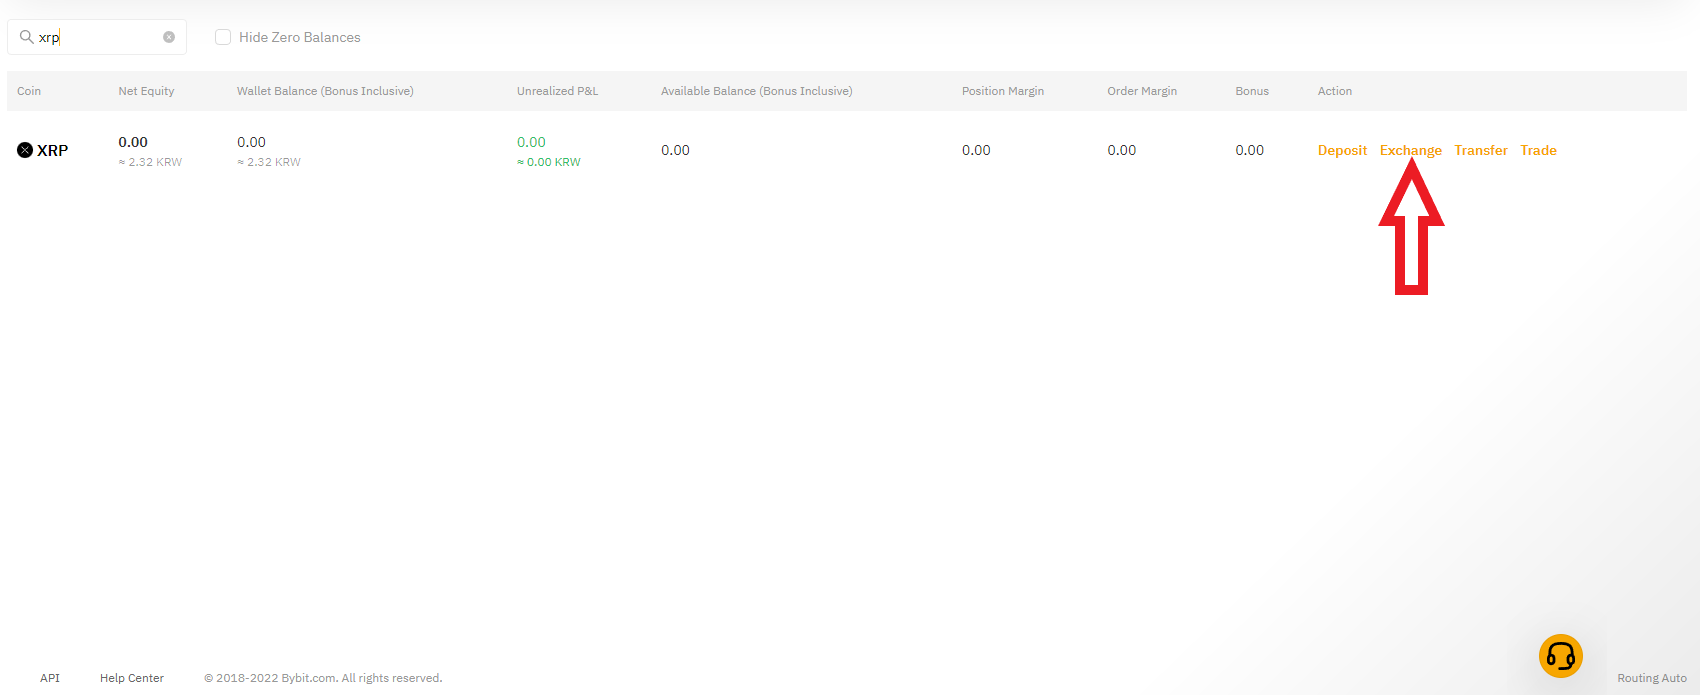Click the Wallet Balance (Bonus Inclusive) header
This screenshot has width=1700, height=695.
point(325,91)
